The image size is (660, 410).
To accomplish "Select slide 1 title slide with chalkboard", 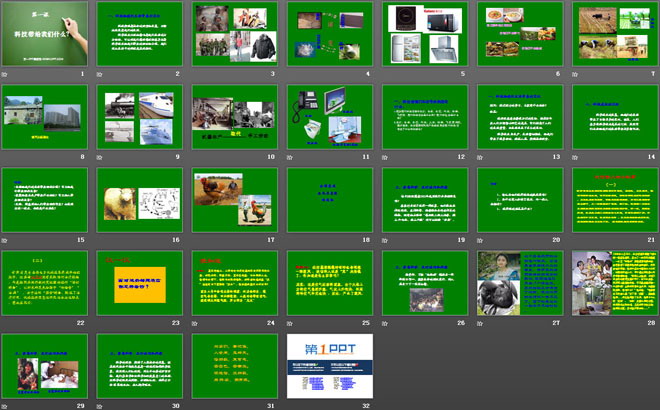I will tap(42, 33).
